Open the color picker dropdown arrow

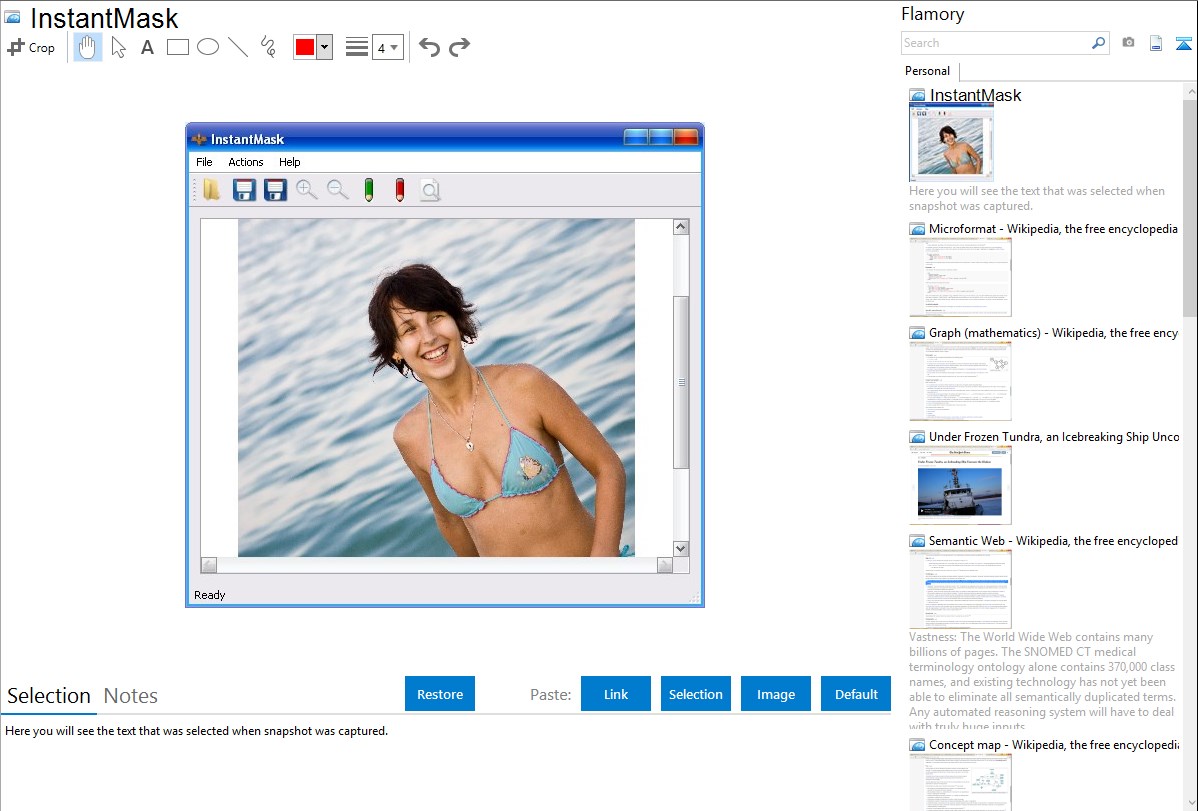point(324,47)
